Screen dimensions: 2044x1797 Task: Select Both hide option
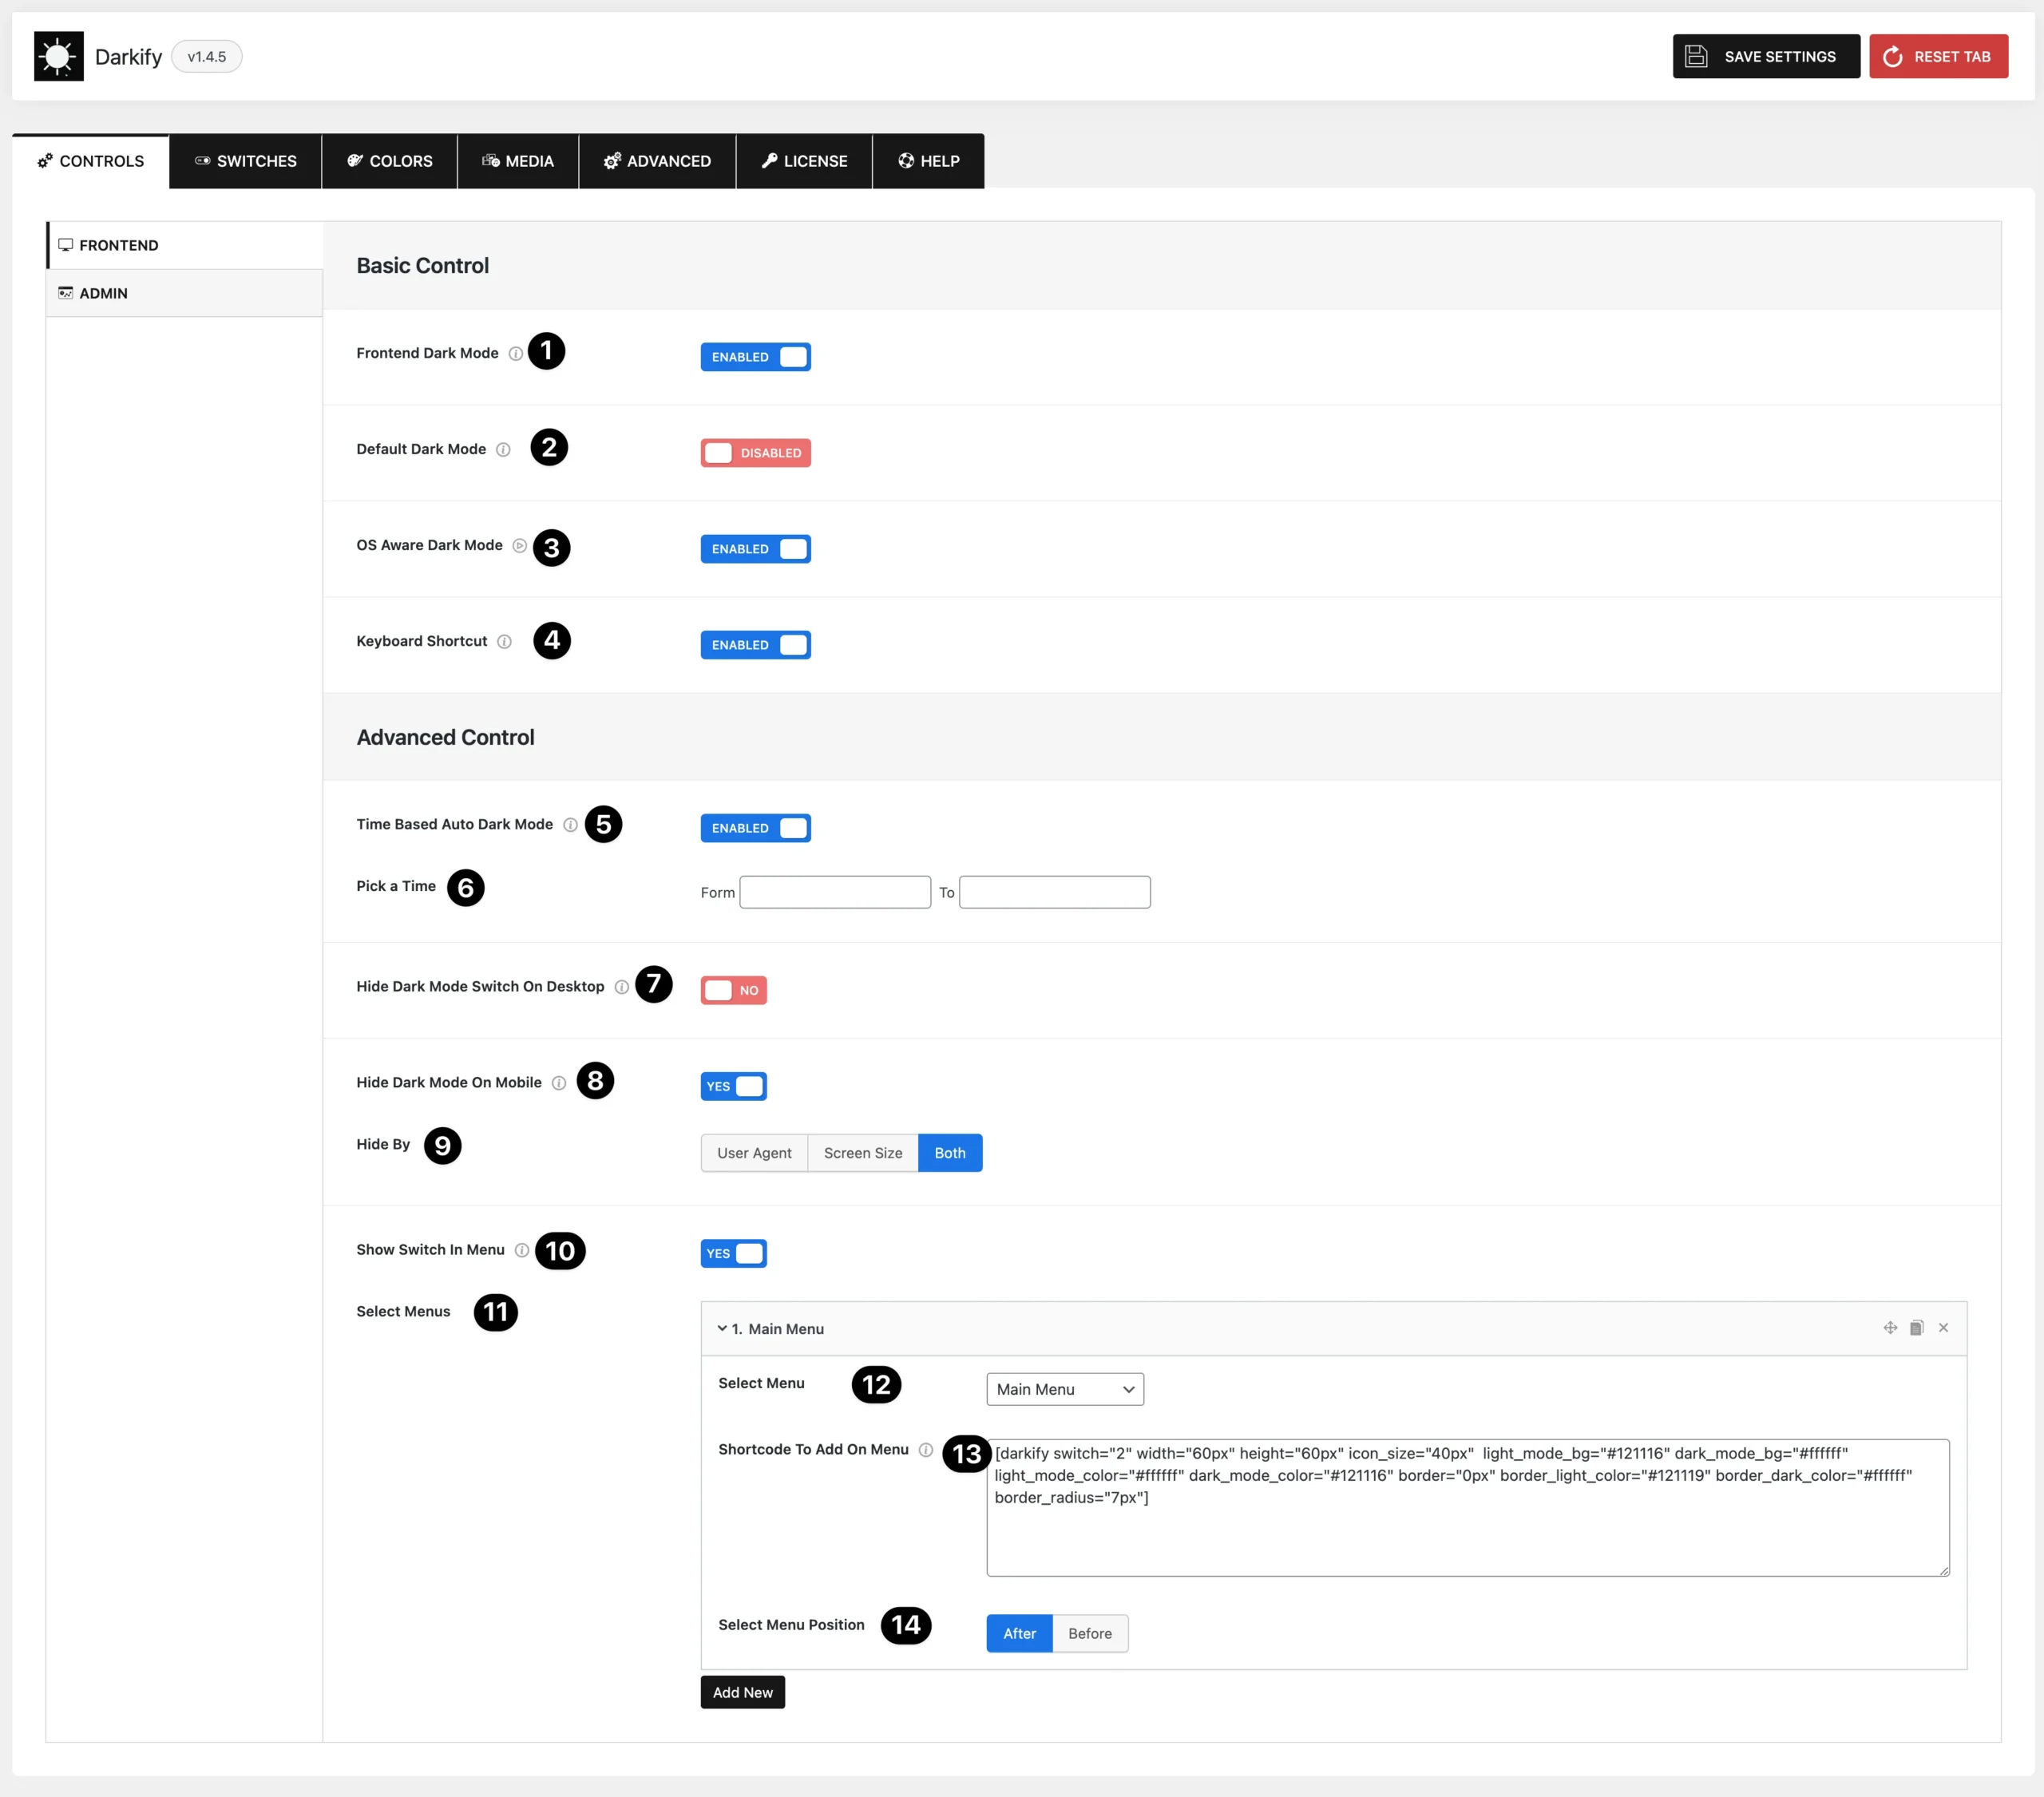950,1153
